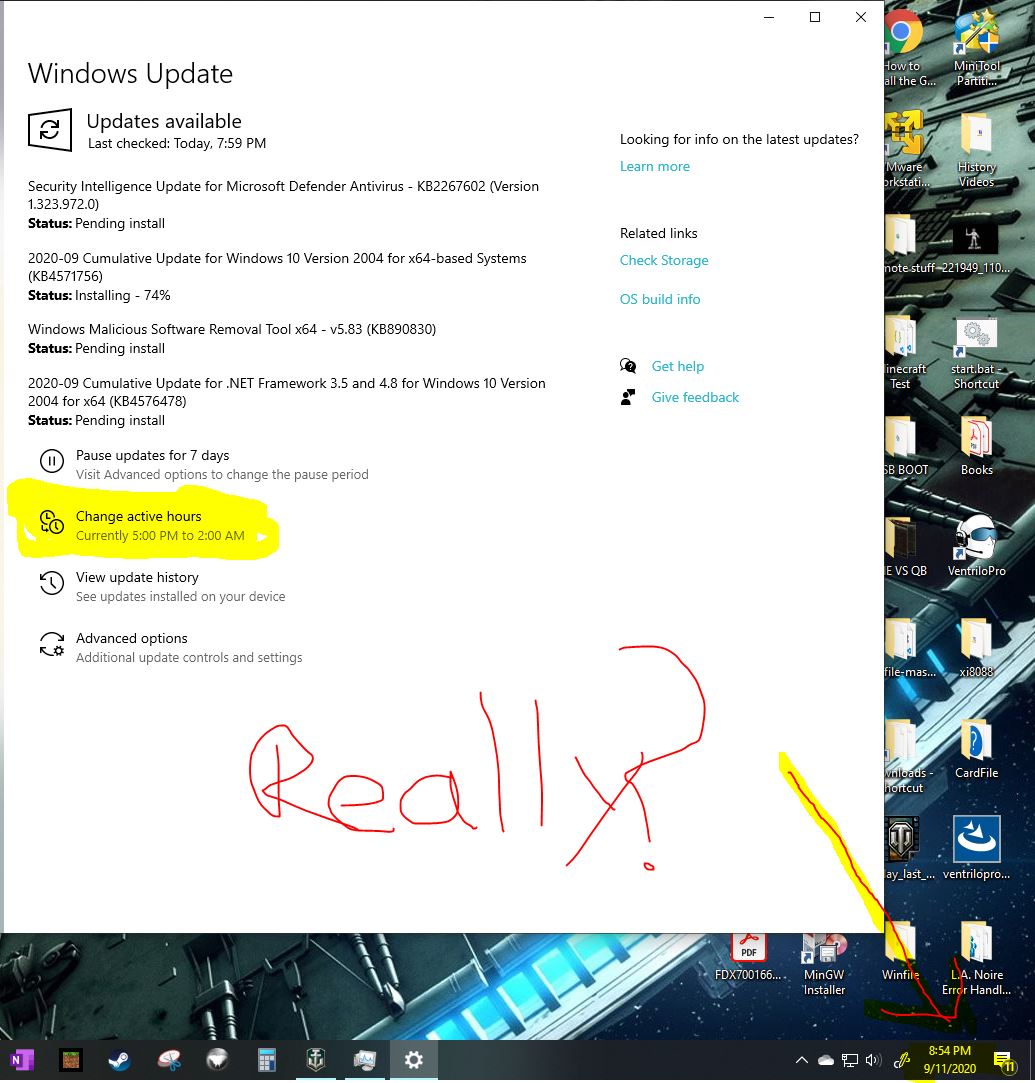The image size is (1035, 1083).
Task: Maximize the Windows Update settings window
Action: pyautogui.click(x=815, y=17)
